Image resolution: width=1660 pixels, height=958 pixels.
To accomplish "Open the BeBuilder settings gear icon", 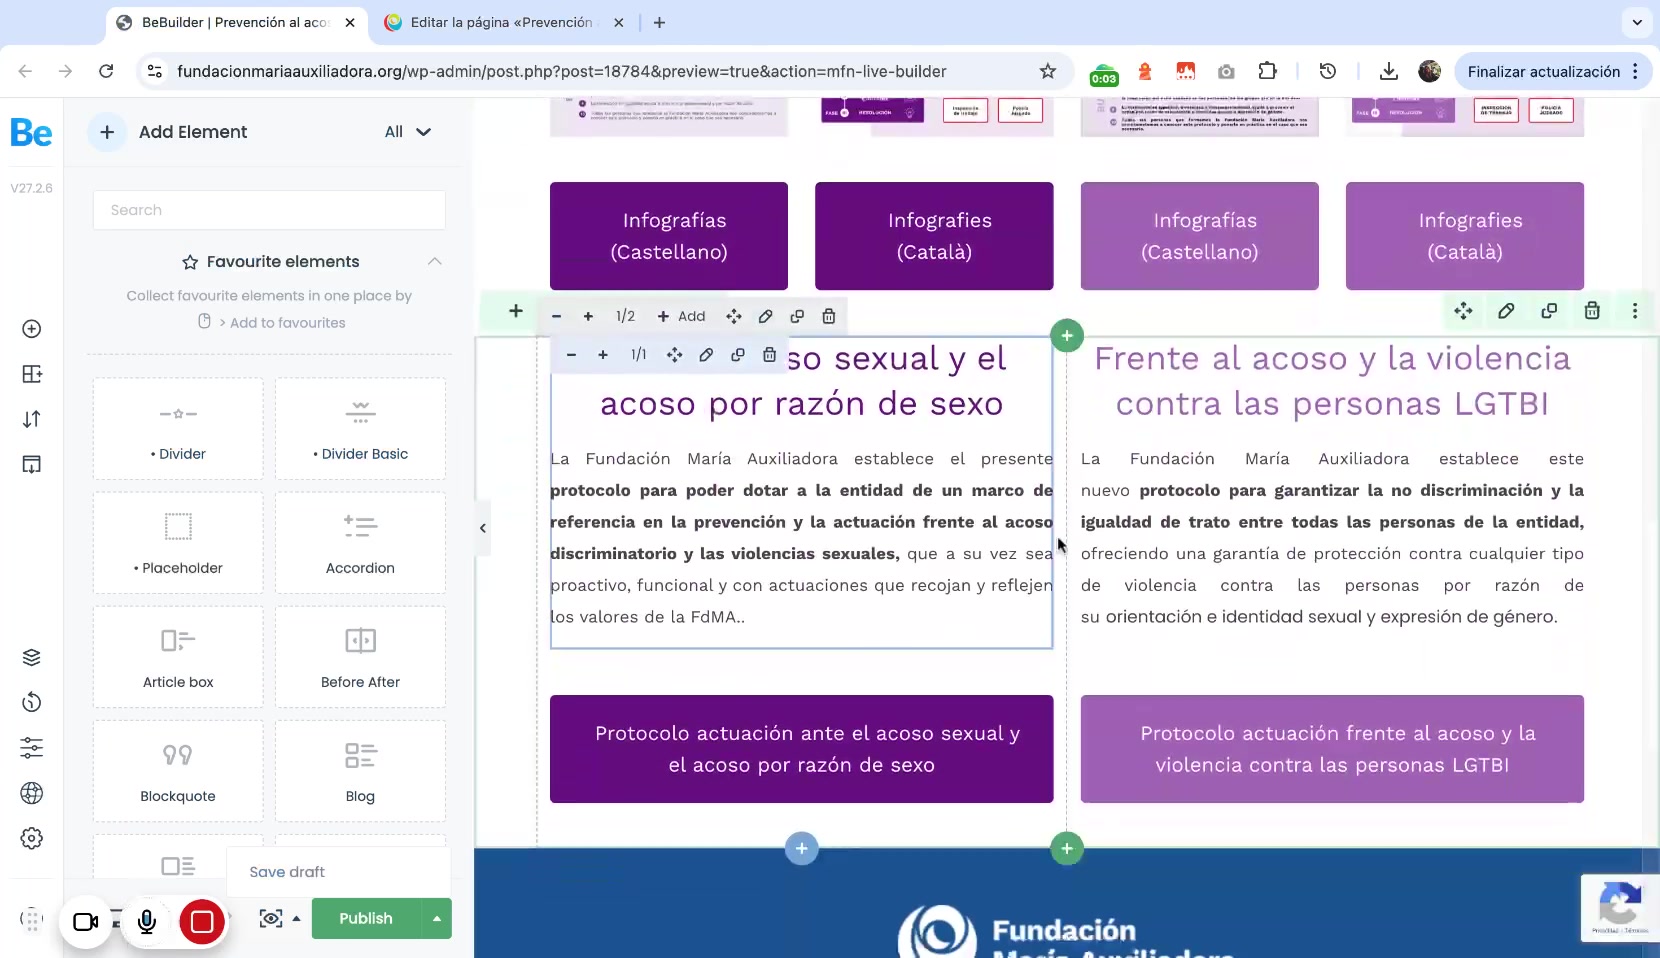I will tap(32, 838).
